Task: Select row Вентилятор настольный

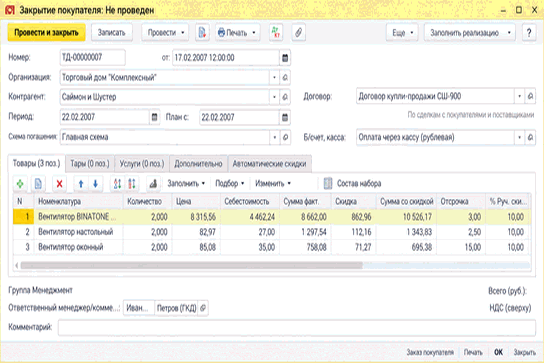Action: pos(272,232)
